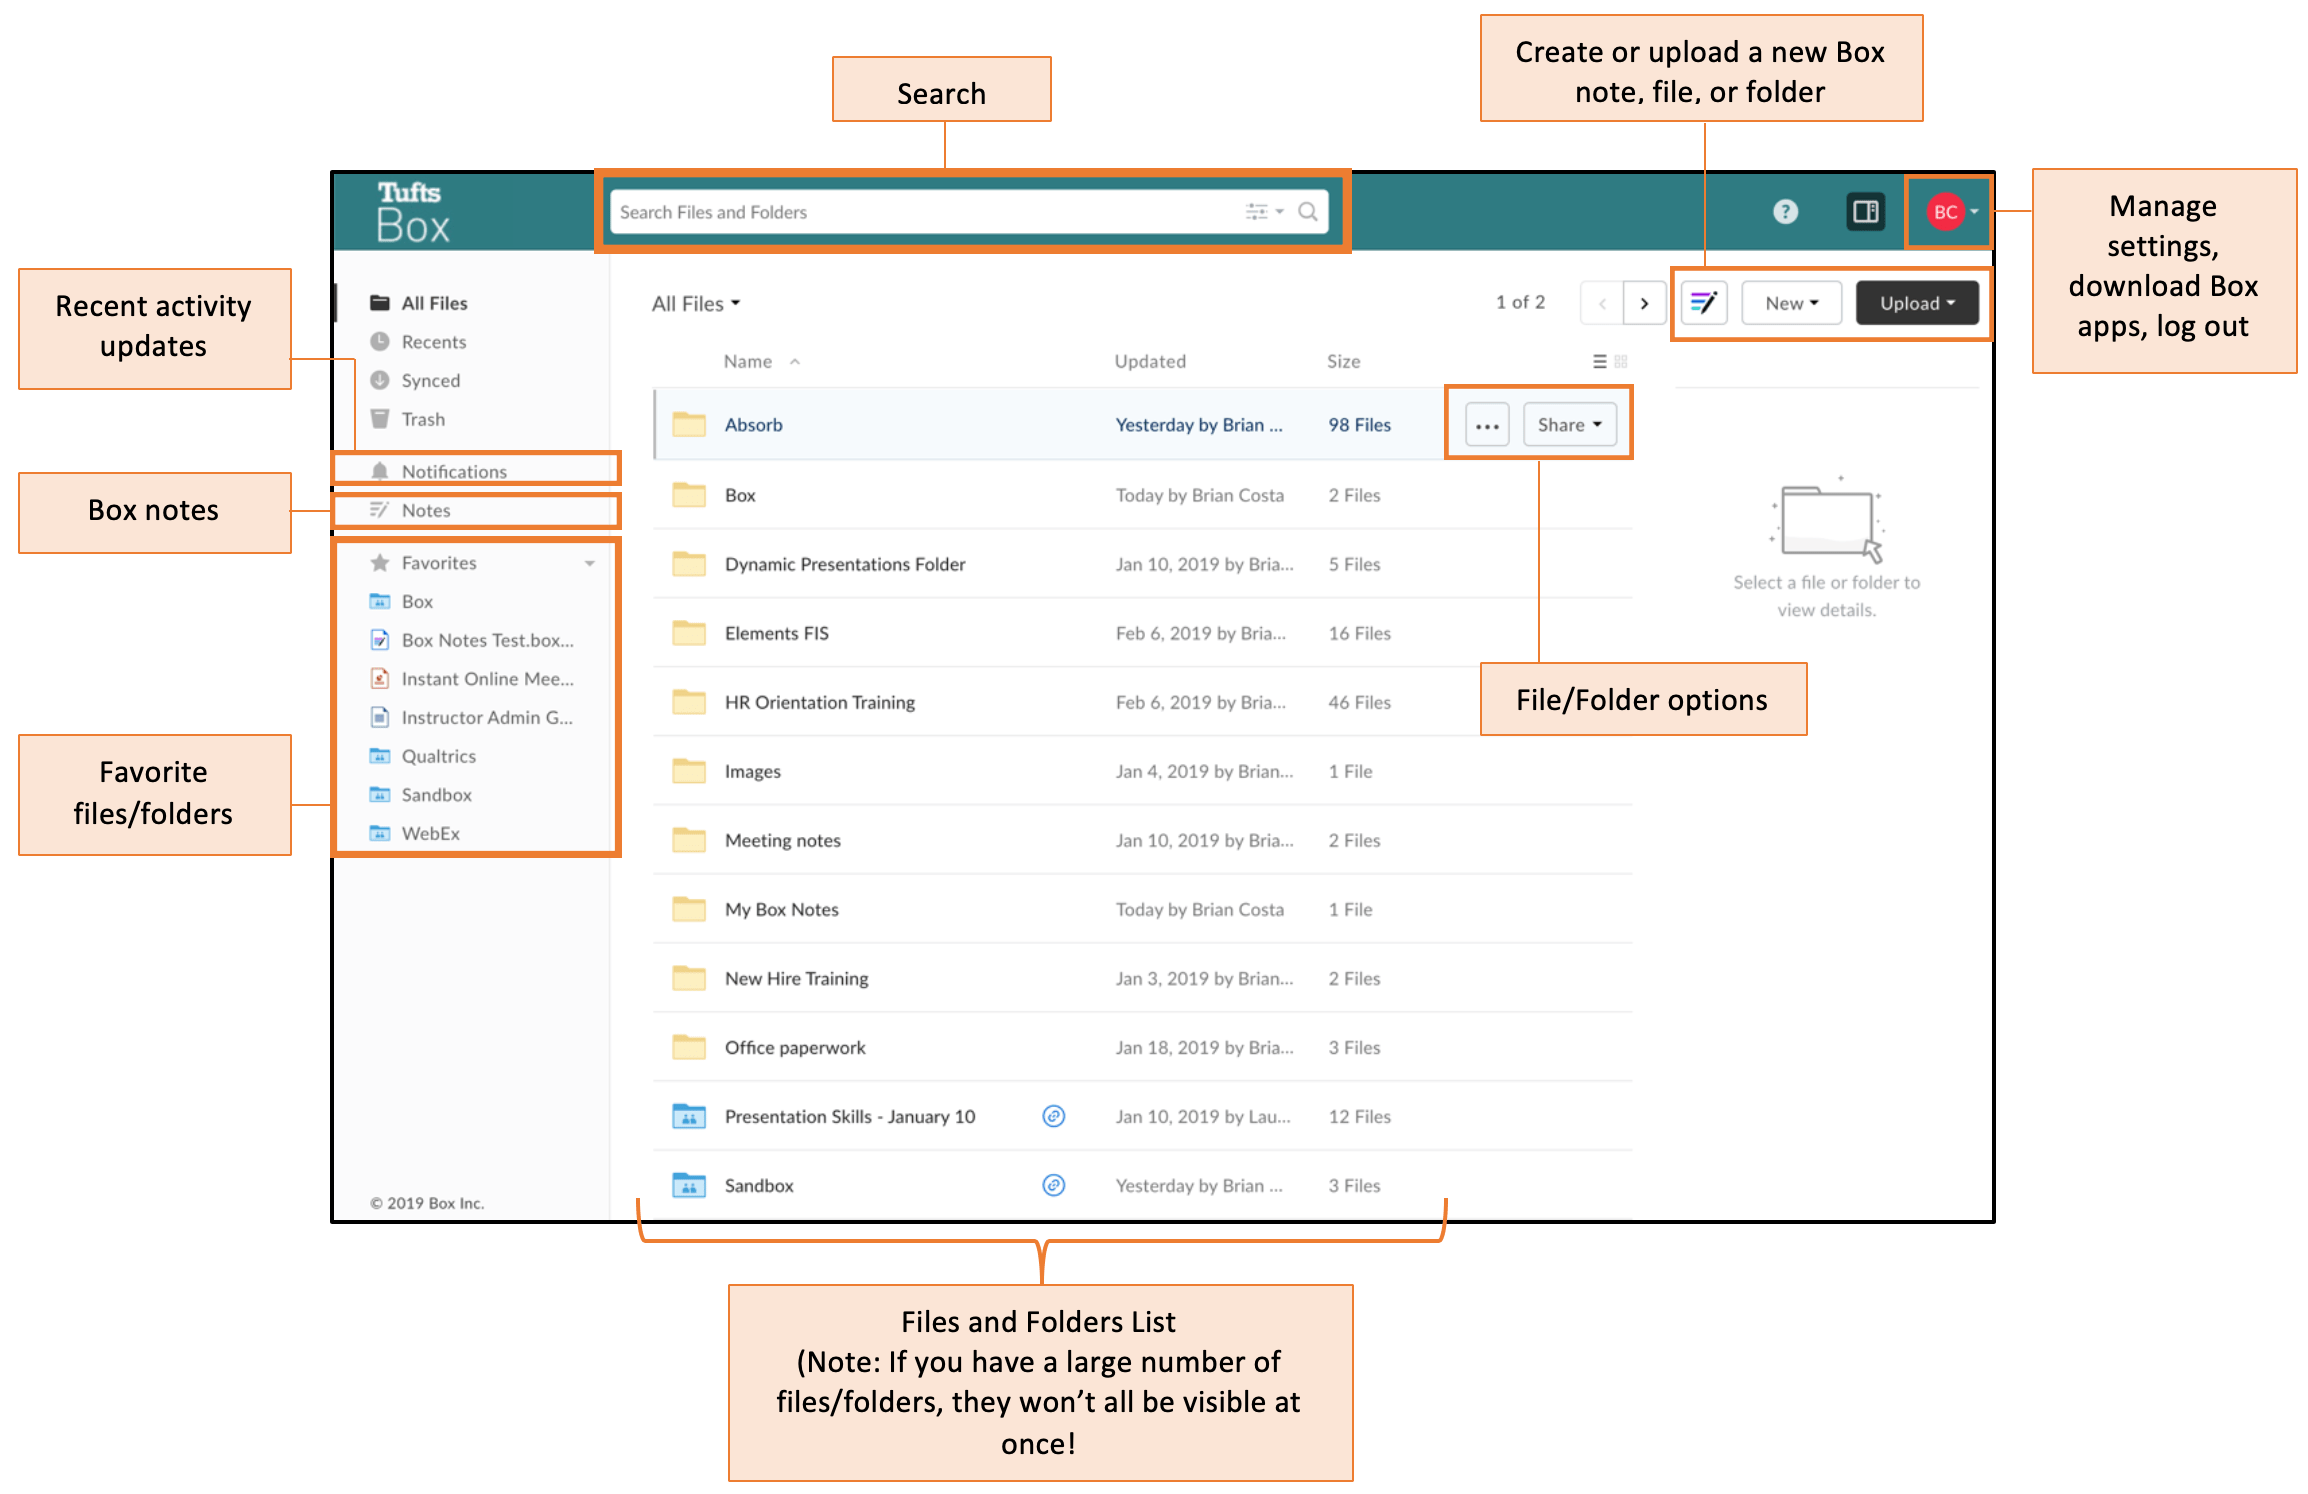Select Recents in the sidebar
The image size is (2308, 1494).
(x=433, y=342)
